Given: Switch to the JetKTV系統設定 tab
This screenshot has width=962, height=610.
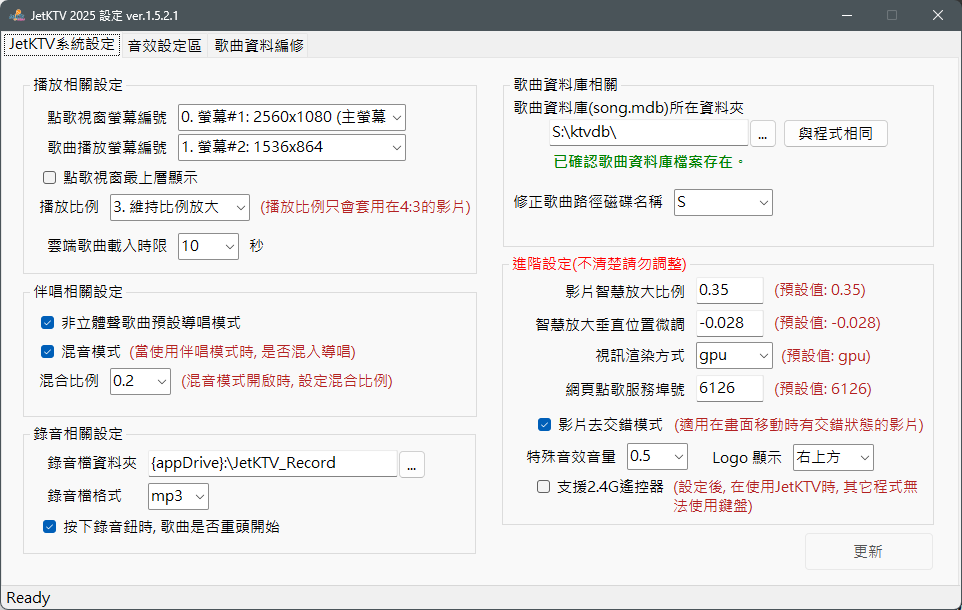Looking at the screenshot, I should [62, 45].
